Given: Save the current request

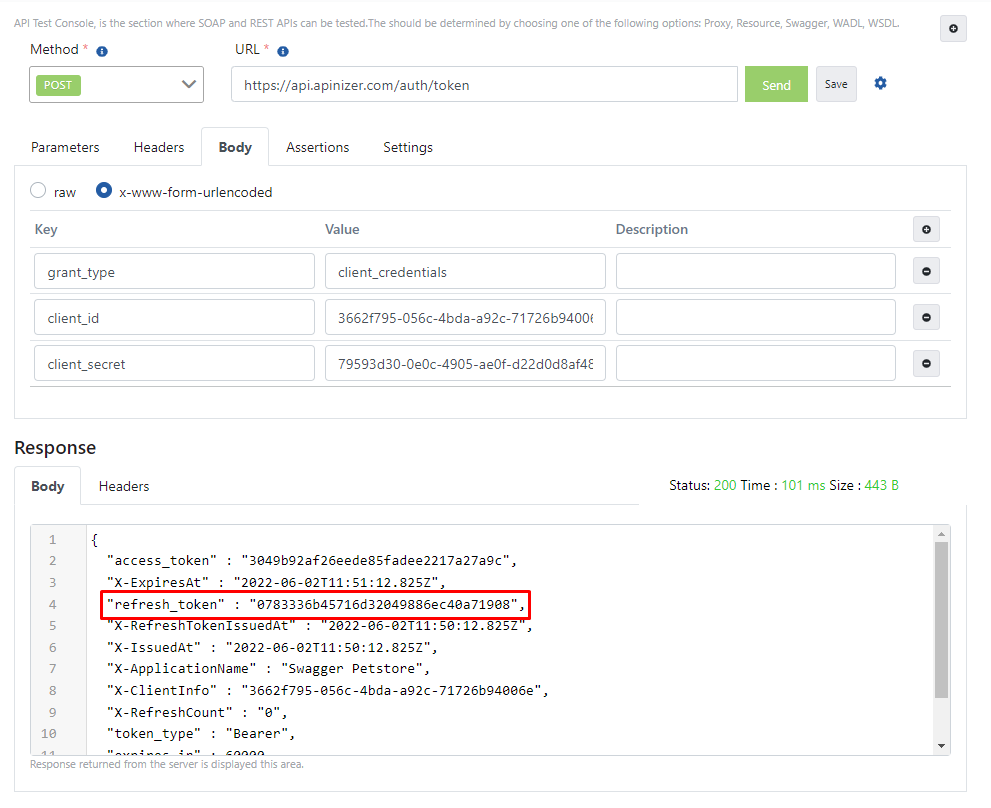Looking at the screenshot, I should click(x=836, y=85).
